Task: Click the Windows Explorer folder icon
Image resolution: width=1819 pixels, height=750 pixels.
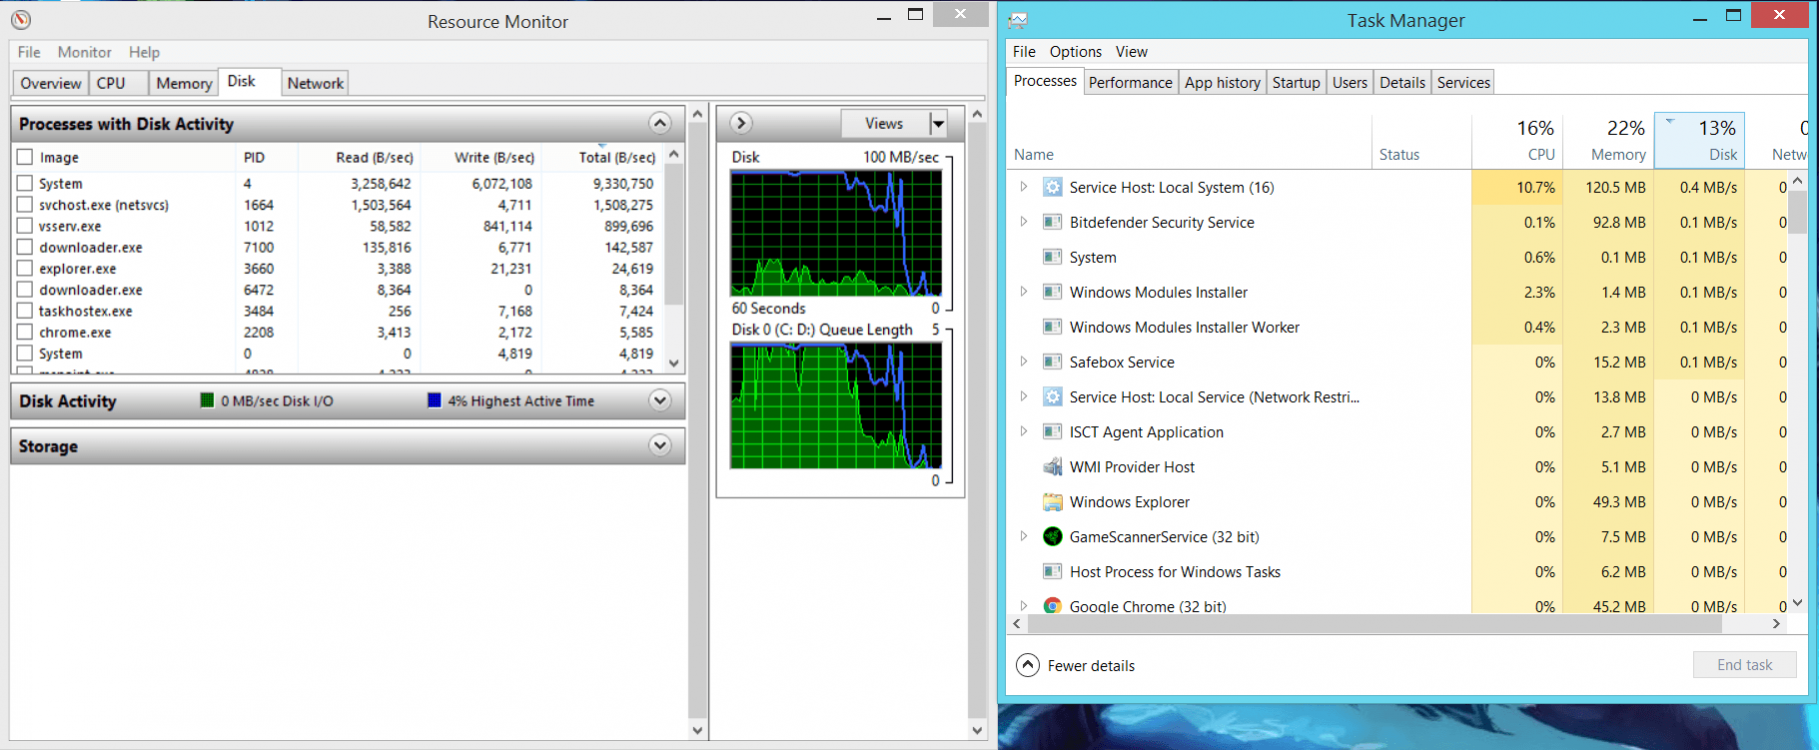Action: [1052, 502]
